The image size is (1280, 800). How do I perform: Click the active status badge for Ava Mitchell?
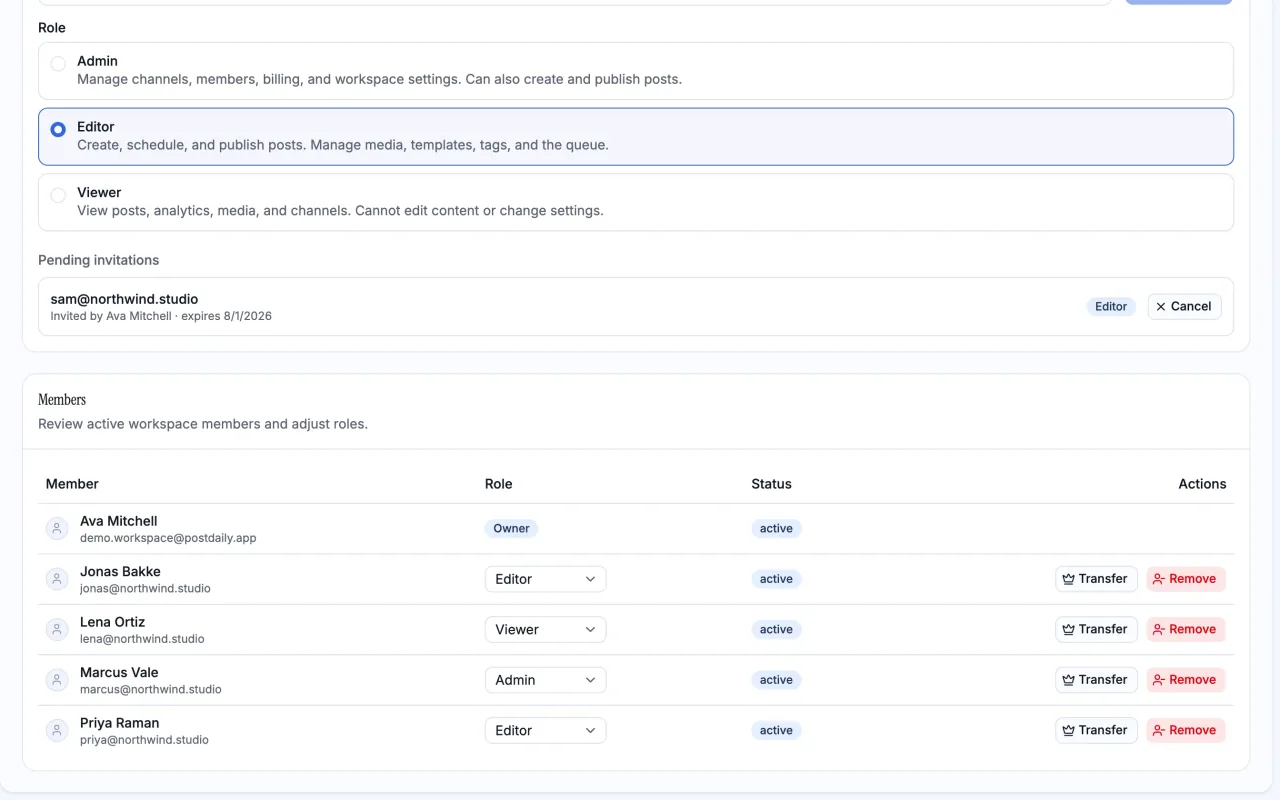click(776, 529)
